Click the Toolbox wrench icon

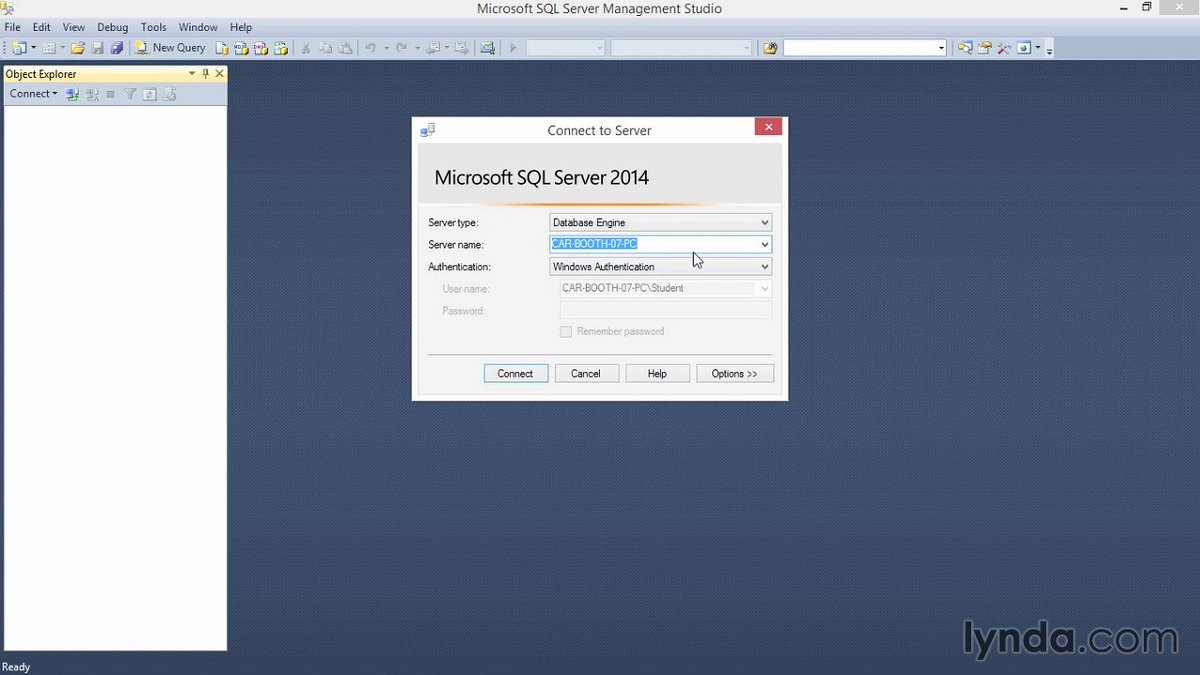point(1004,47)
